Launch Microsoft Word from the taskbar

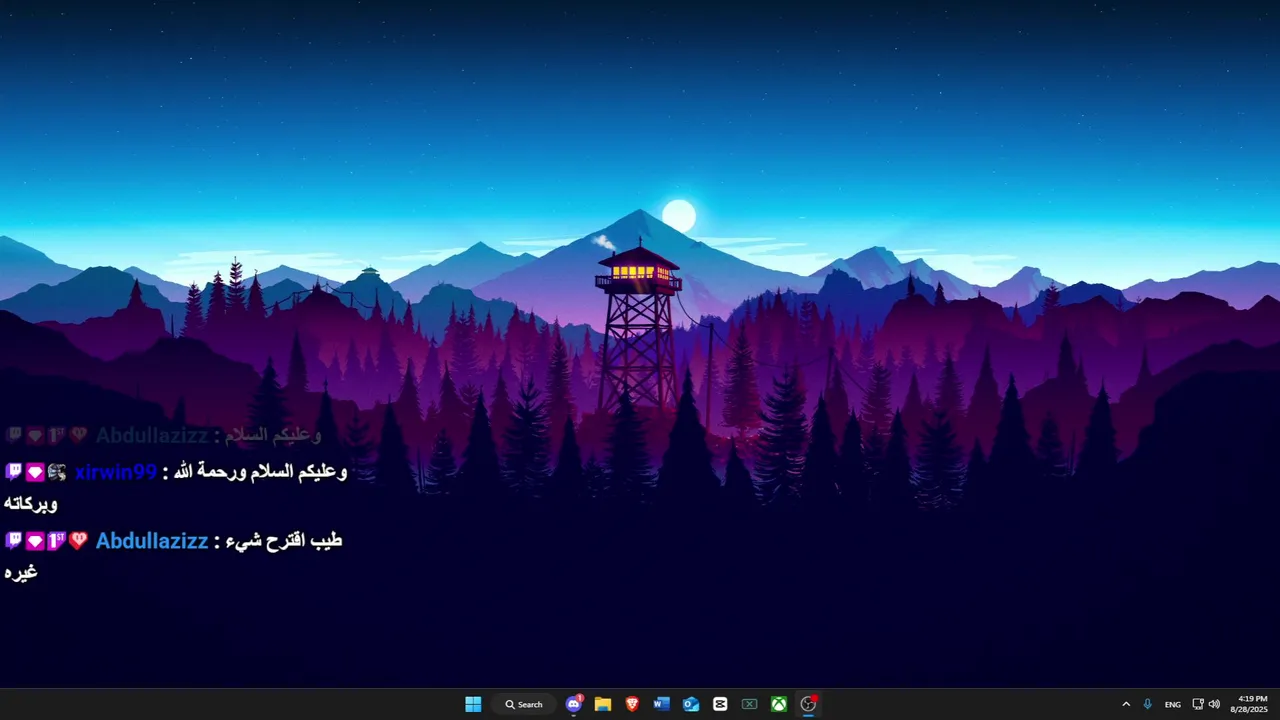point(661,704)
